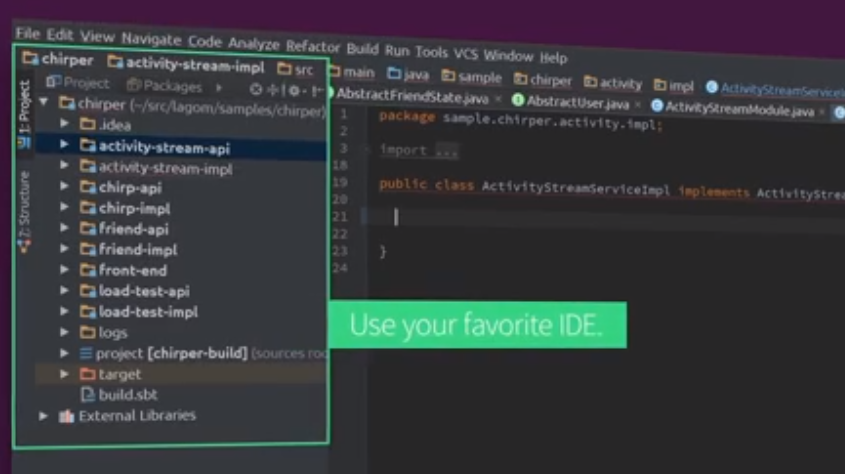The height and width of the screenshot is (474, 845).
Task: Open the Build menu
Action: pos(362,49)
